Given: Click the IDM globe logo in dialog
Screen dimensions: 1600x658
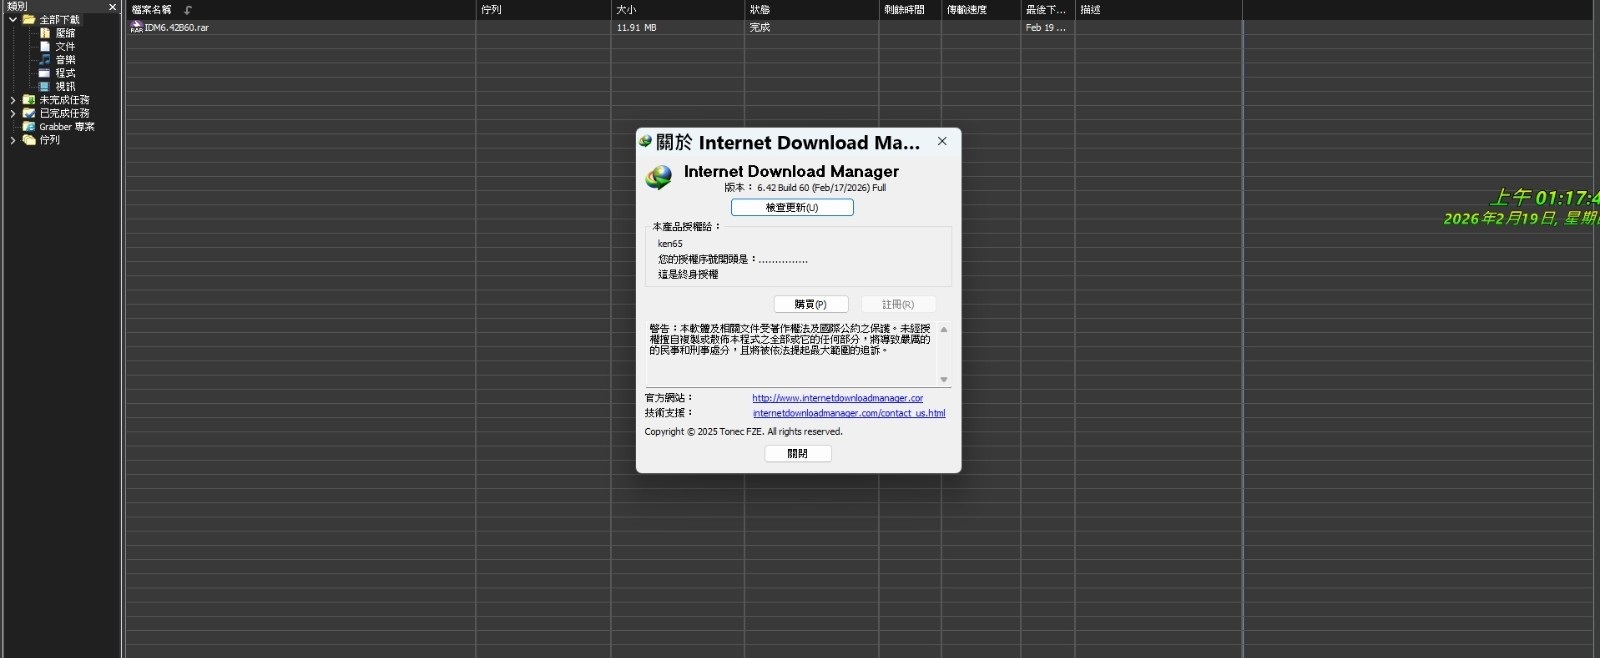Looking at the screenshot, I should pos(659,178).
